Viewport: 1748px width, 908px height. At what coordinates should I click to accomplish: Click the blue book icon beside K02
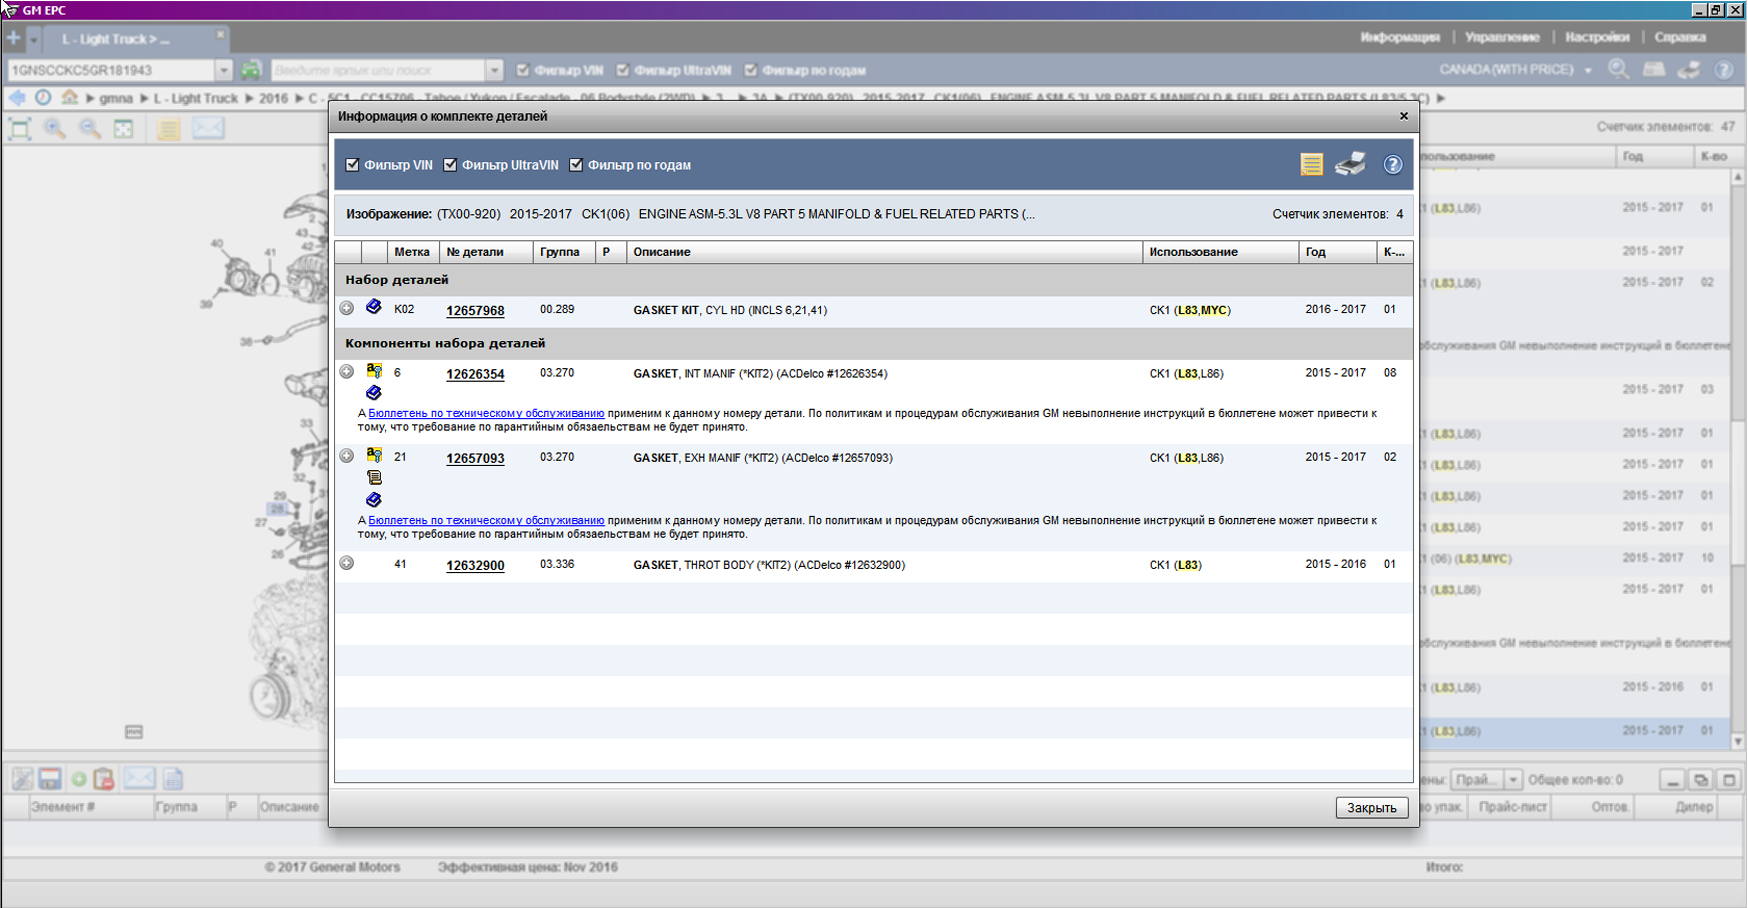click(374, 307)
